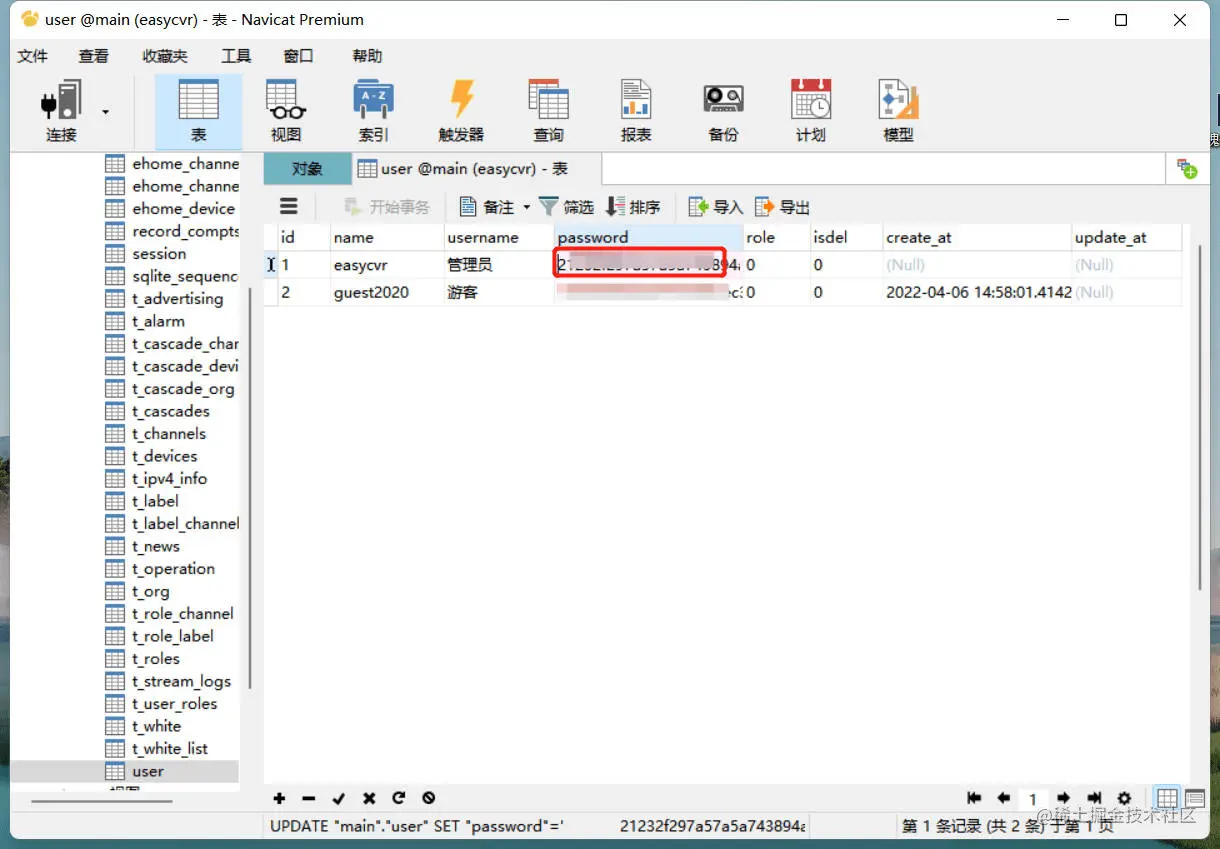Image resolution: width=1220 pixels, height=849 pixels.
Task: Click the 备注 memo button
Action: pyautogui.click(x=486, y=207)
